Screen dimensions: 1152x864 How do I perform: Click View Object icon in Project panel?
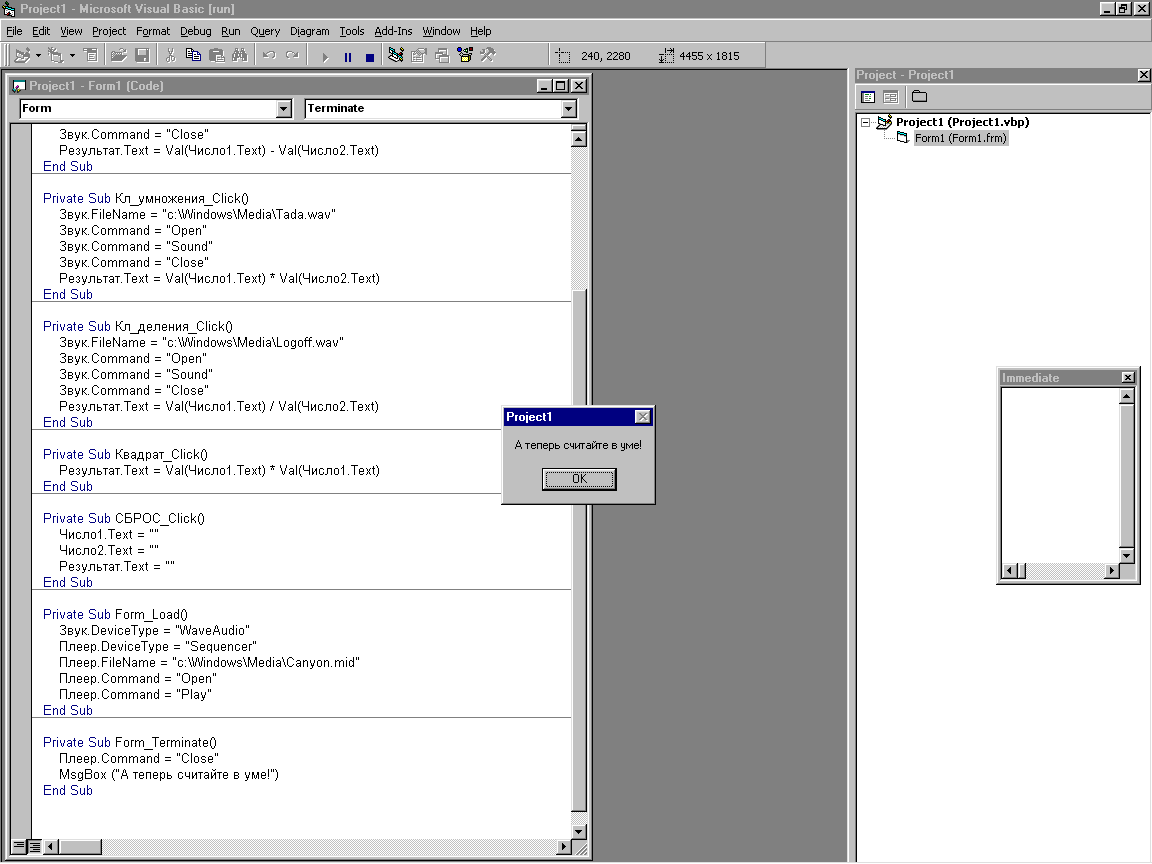click(890, 97)
